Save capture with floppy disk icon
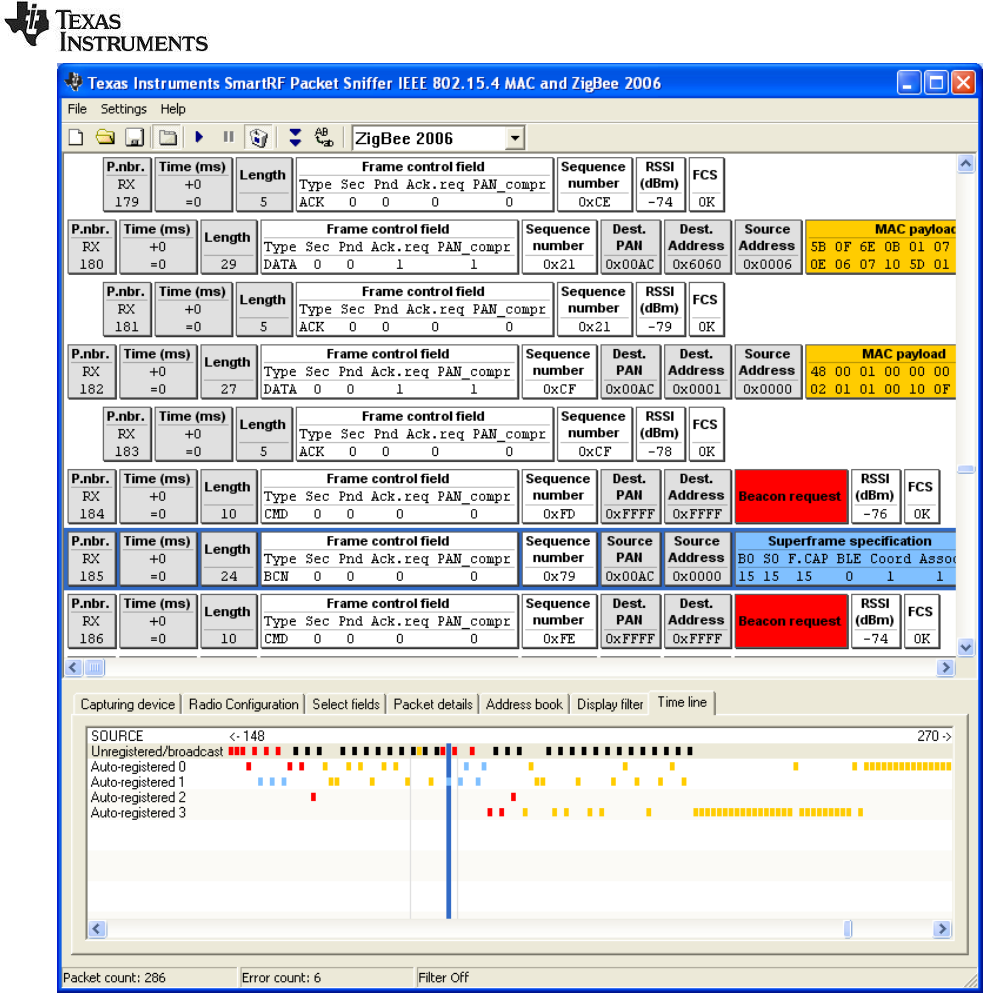The image size is (983, 993). coord(134,137)
